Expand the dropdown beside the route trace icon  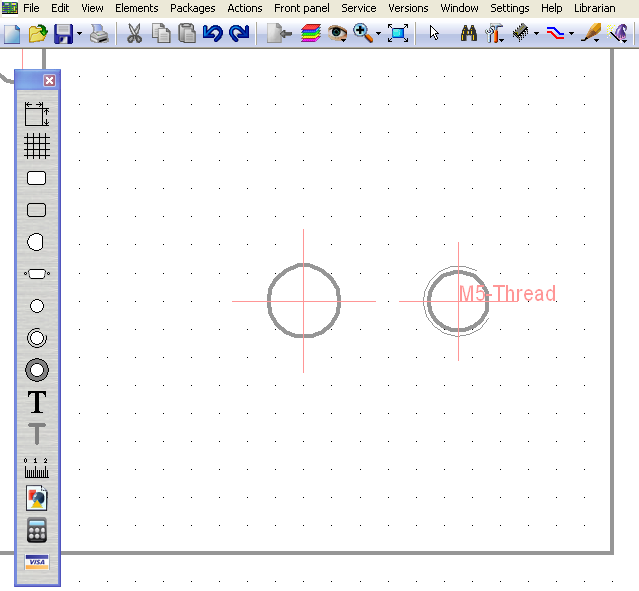click(x=571, y=34)
